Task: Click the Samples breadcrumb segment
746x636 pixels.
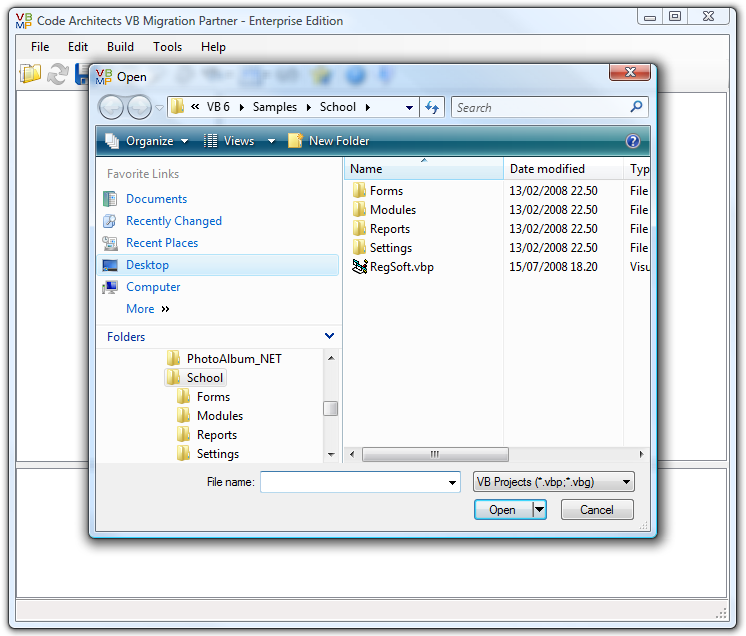Action: (x=275, y=107)
